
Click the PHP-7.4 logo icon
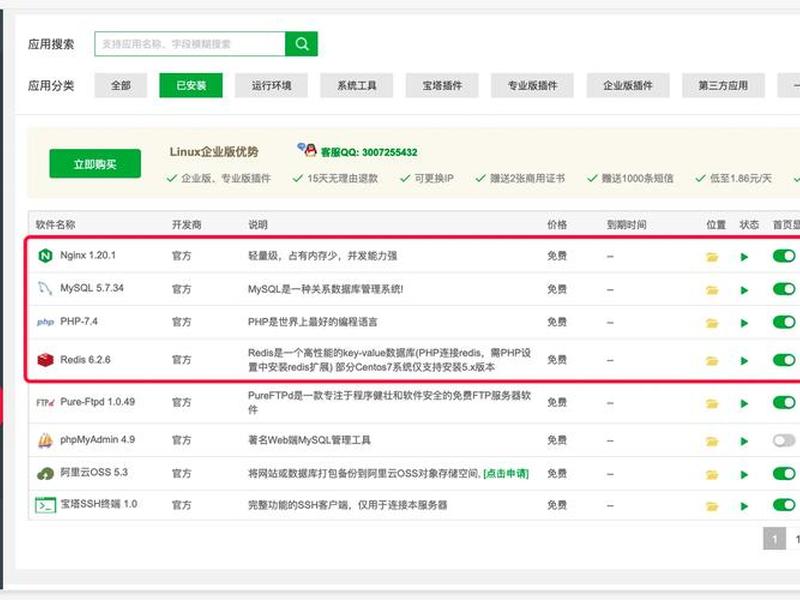45,322
